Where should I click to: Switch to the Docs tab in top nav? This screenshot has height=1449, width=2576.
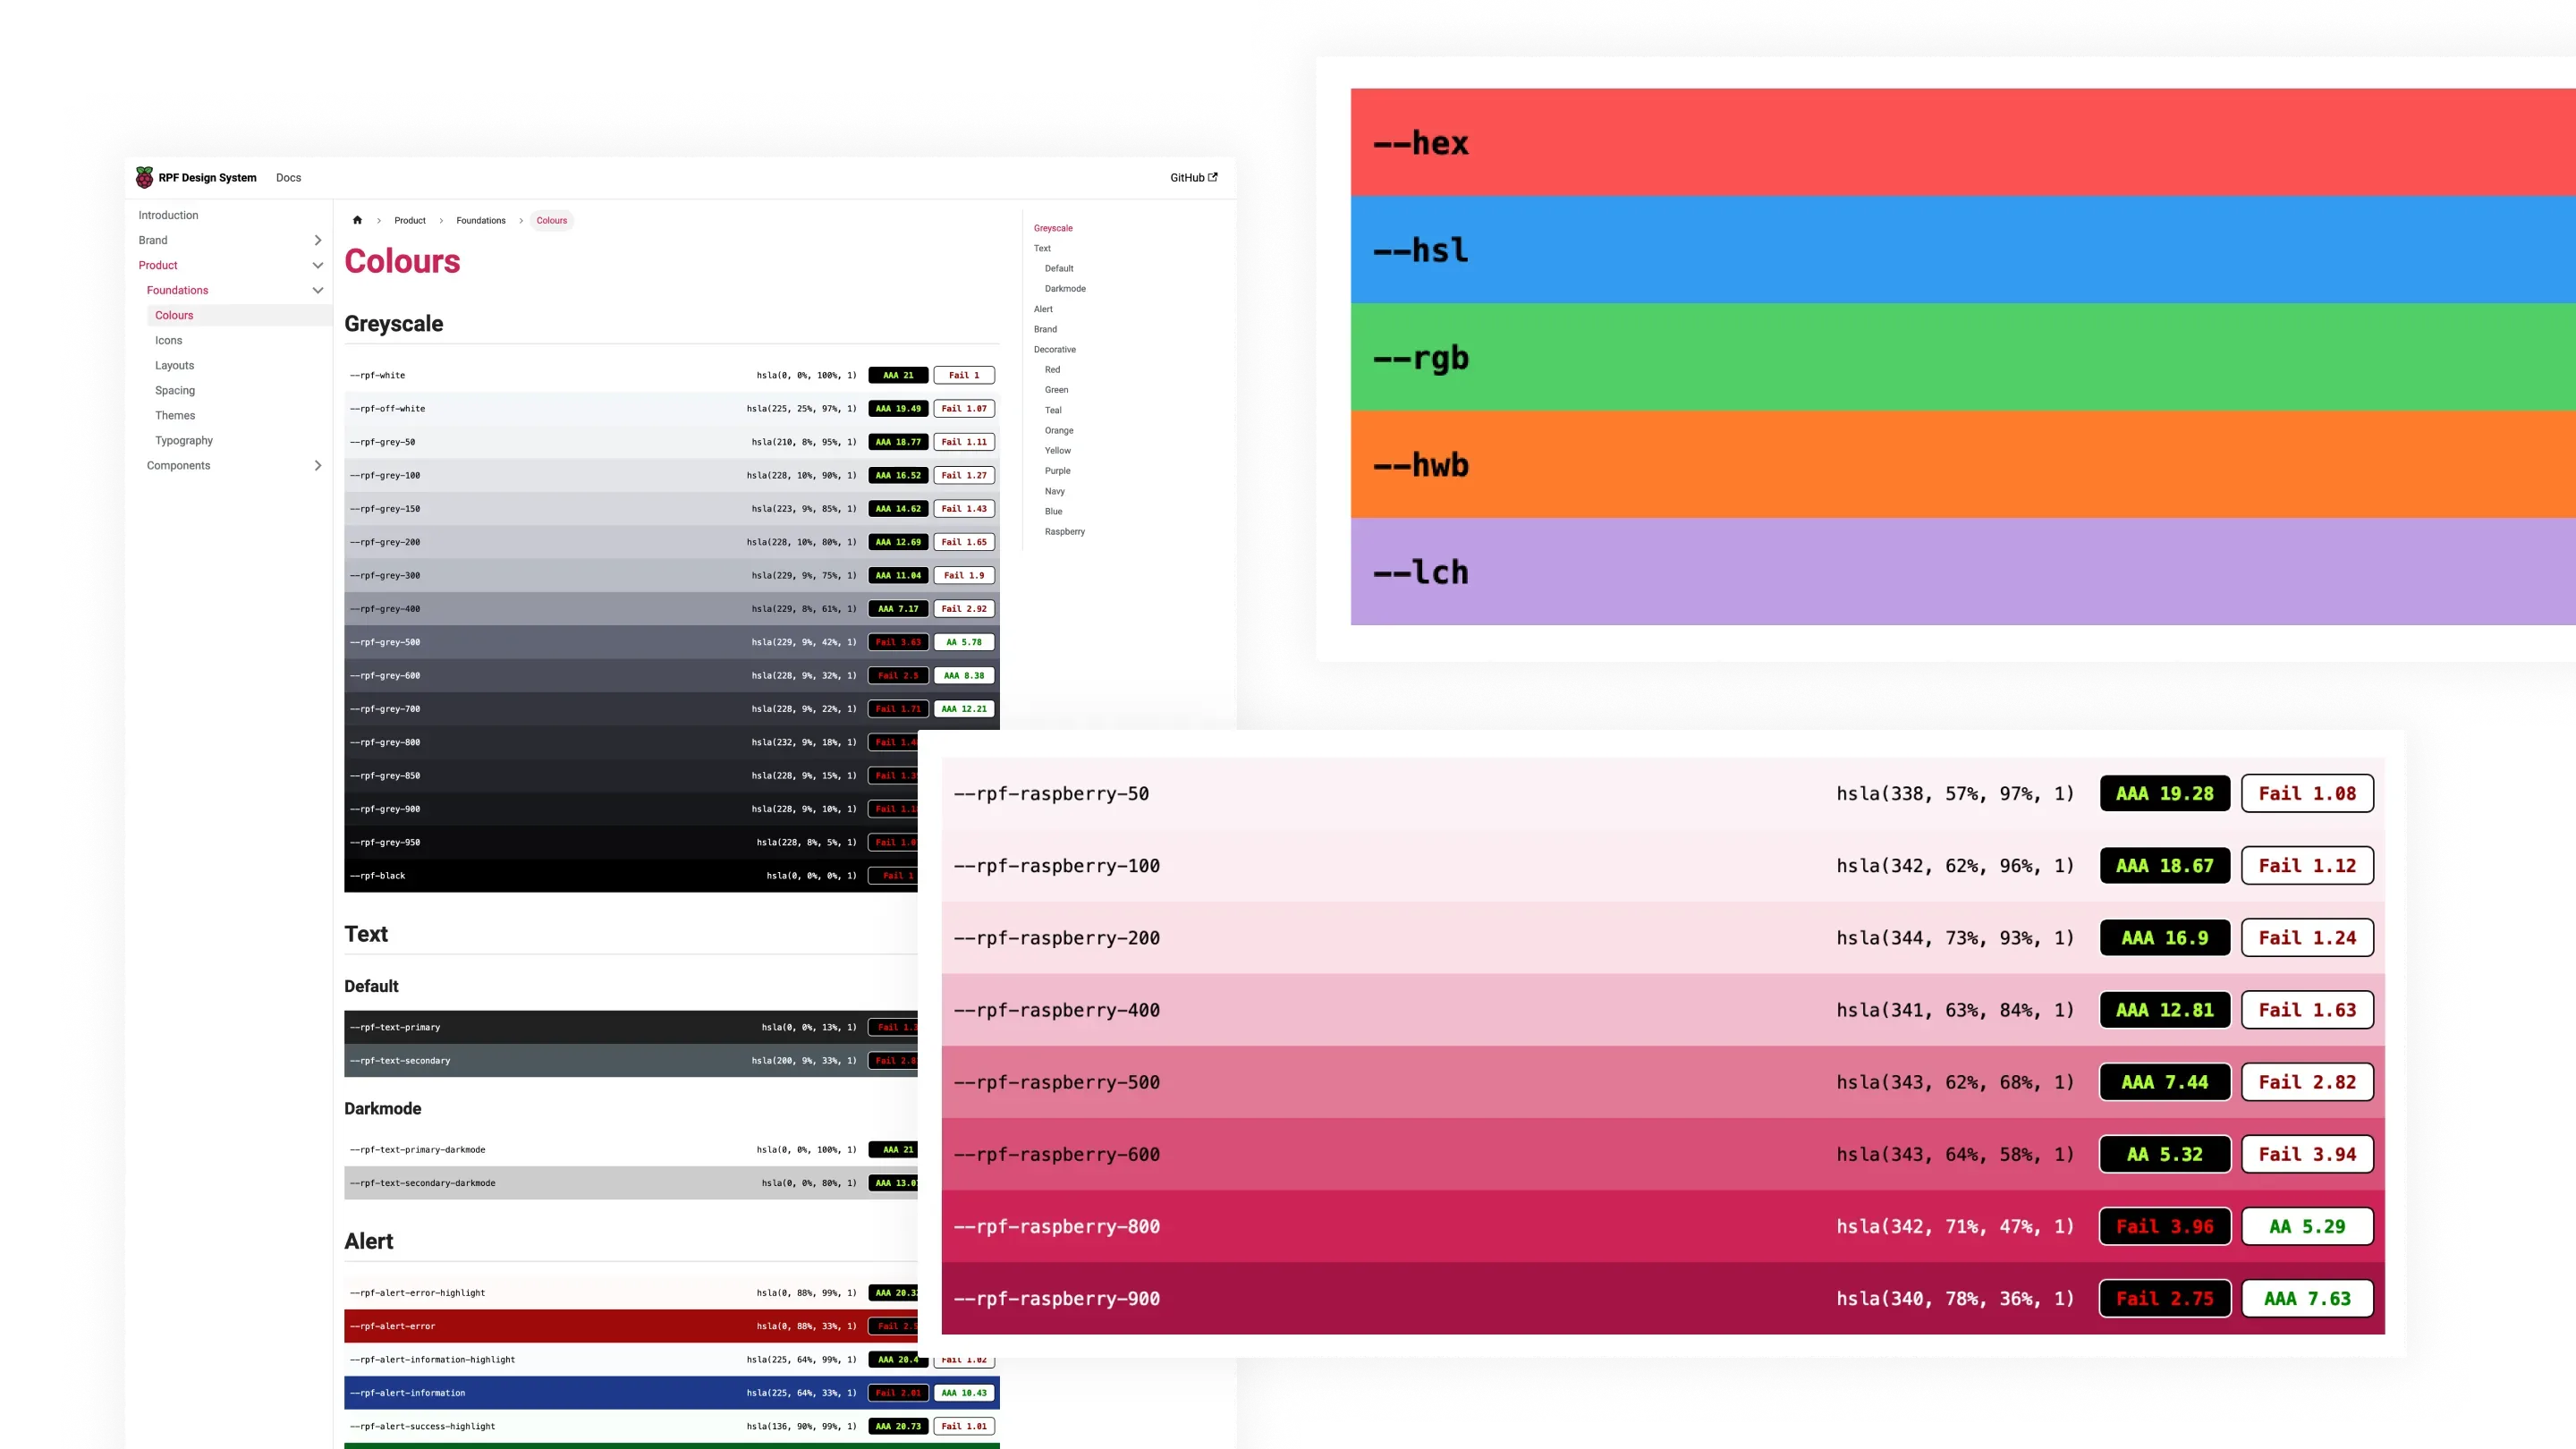tap(286, 177)
